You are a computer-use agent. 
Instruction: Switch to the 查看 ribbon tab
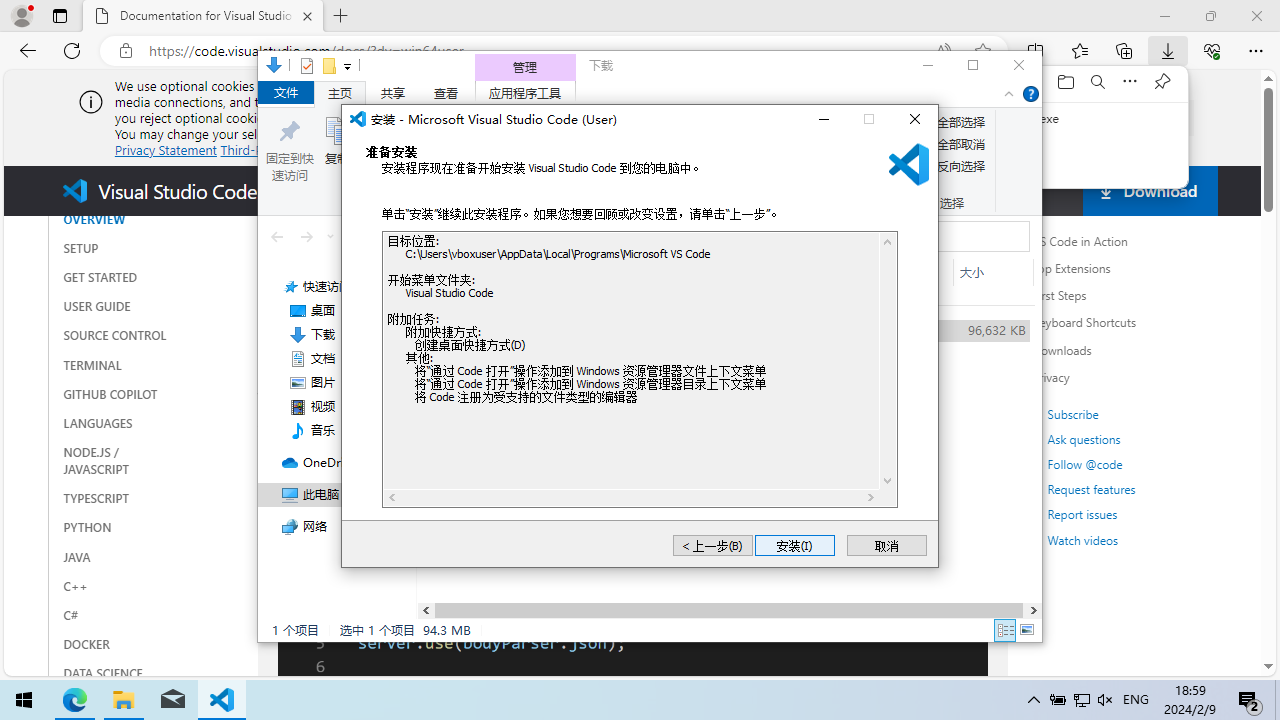(446, 93)
